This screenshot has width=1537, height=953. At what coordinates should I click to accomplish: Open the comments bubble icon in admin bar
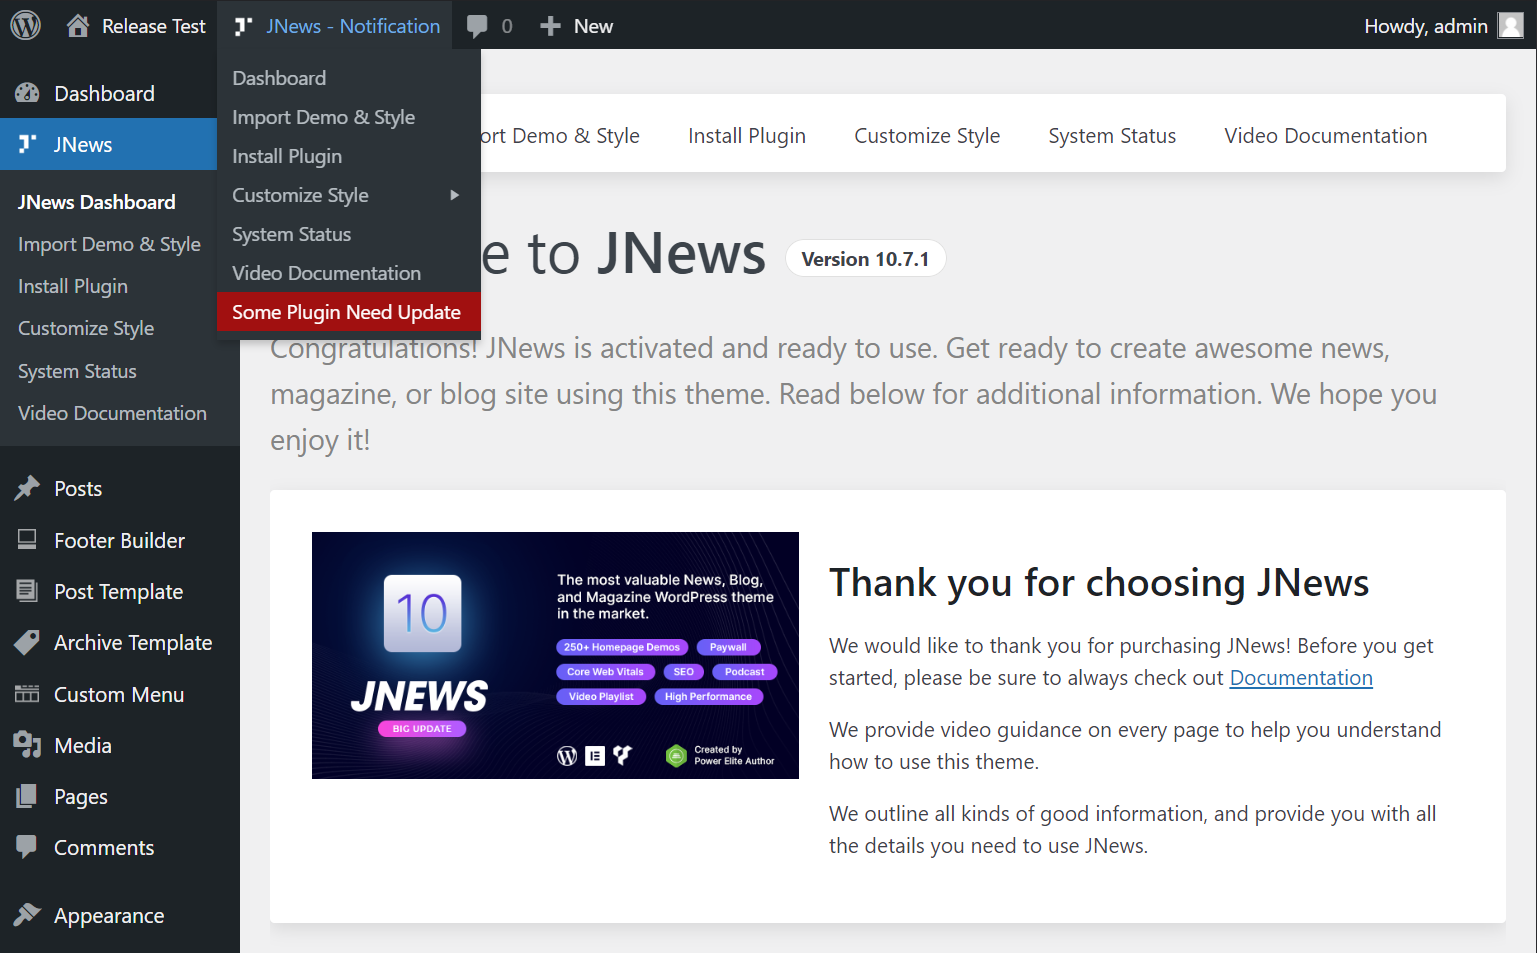[478, 26]
